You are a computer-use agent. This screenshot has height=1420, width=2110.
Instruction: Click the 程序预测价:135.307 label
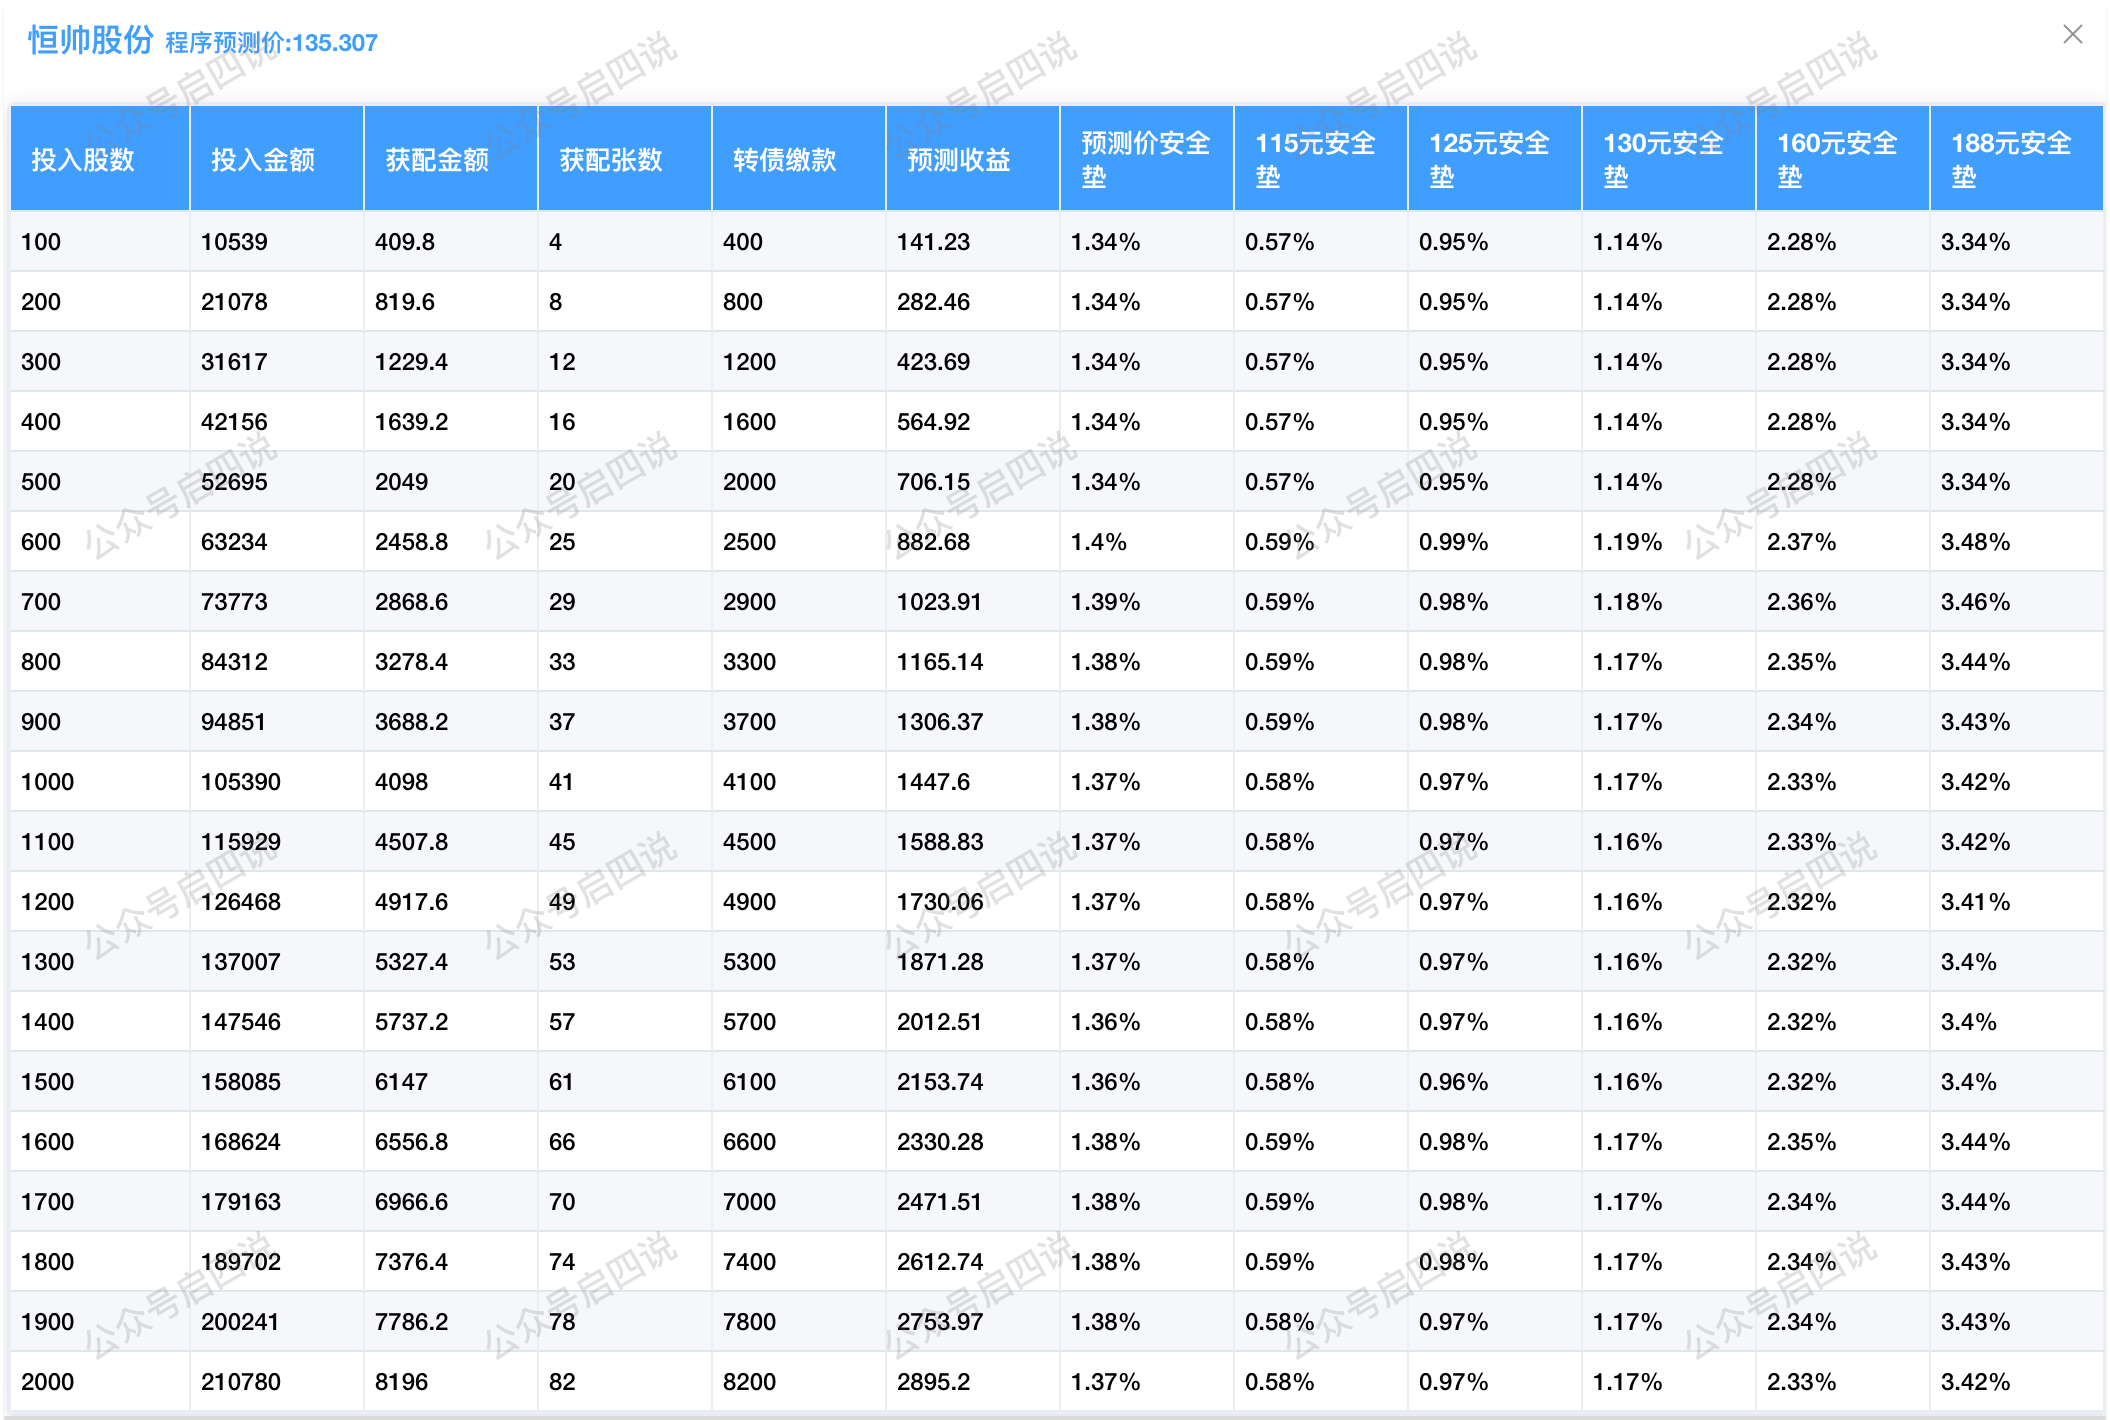[271, 43]
